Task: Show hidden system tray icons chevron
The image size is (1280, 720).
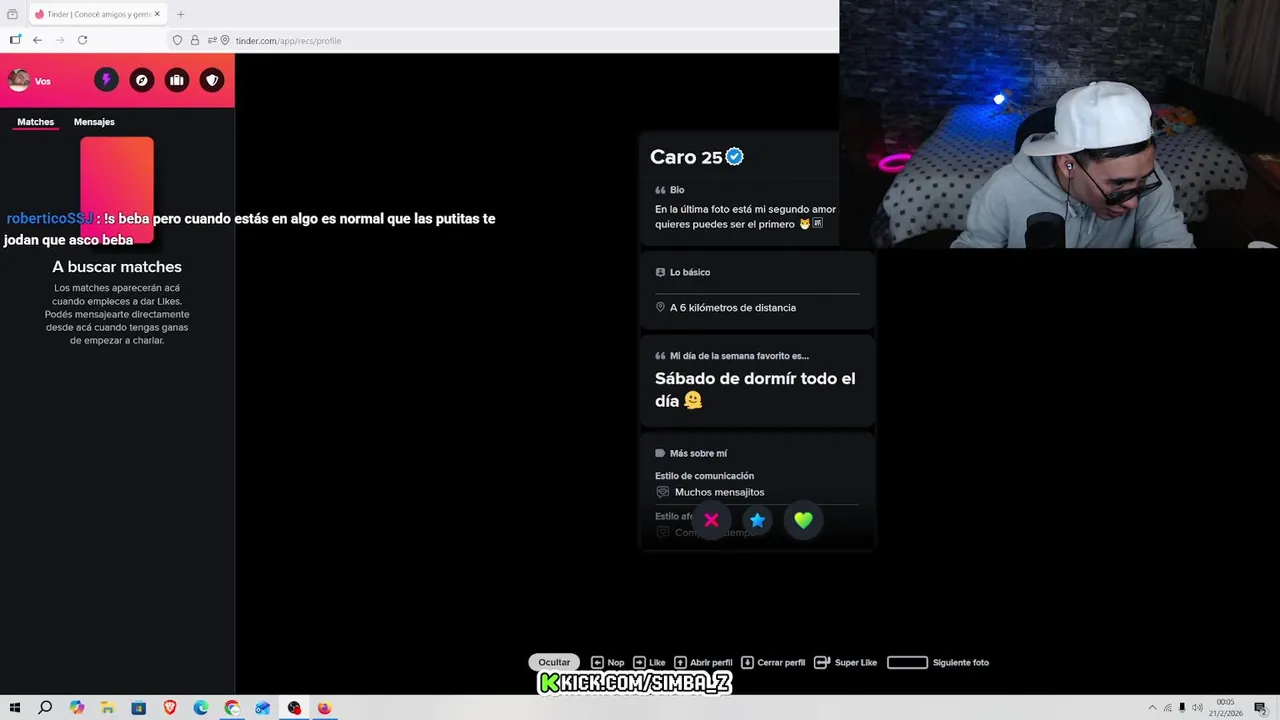Action: tap(1152, 708)
